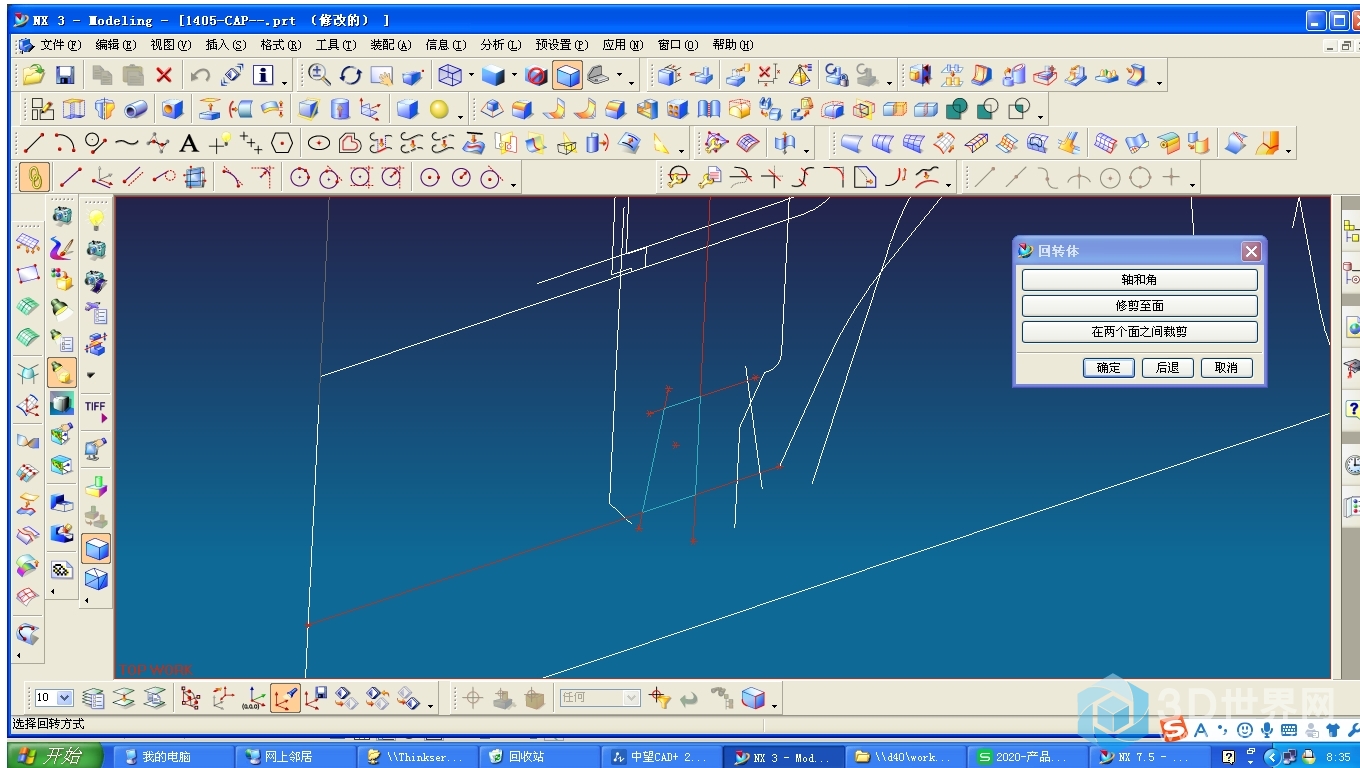Click the 轴和角 button
1360x768 pixels.
click(x=1139, y=280)
